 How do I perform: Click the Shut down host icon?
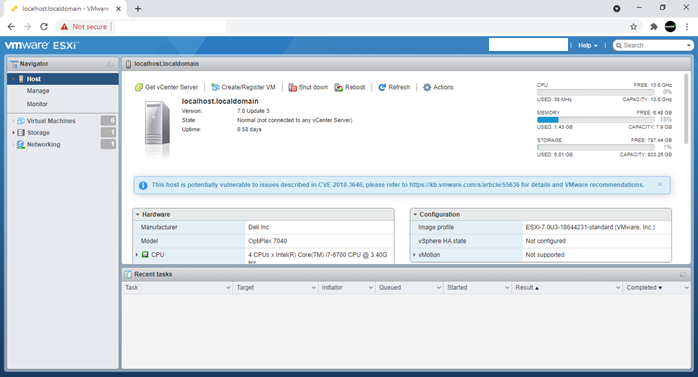pyautogui.click(x=292, y=87)
